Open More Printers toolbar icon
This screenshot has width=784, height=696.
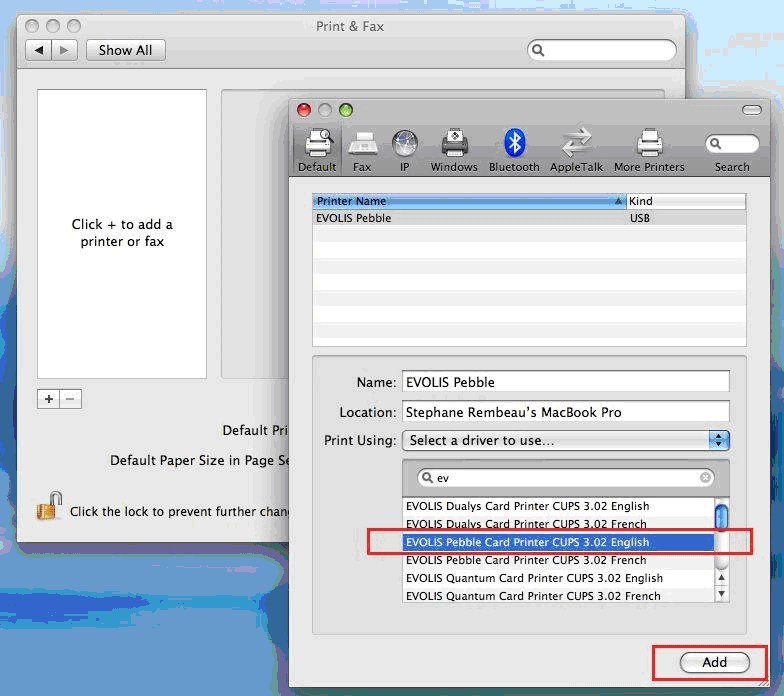click(649, 150)
